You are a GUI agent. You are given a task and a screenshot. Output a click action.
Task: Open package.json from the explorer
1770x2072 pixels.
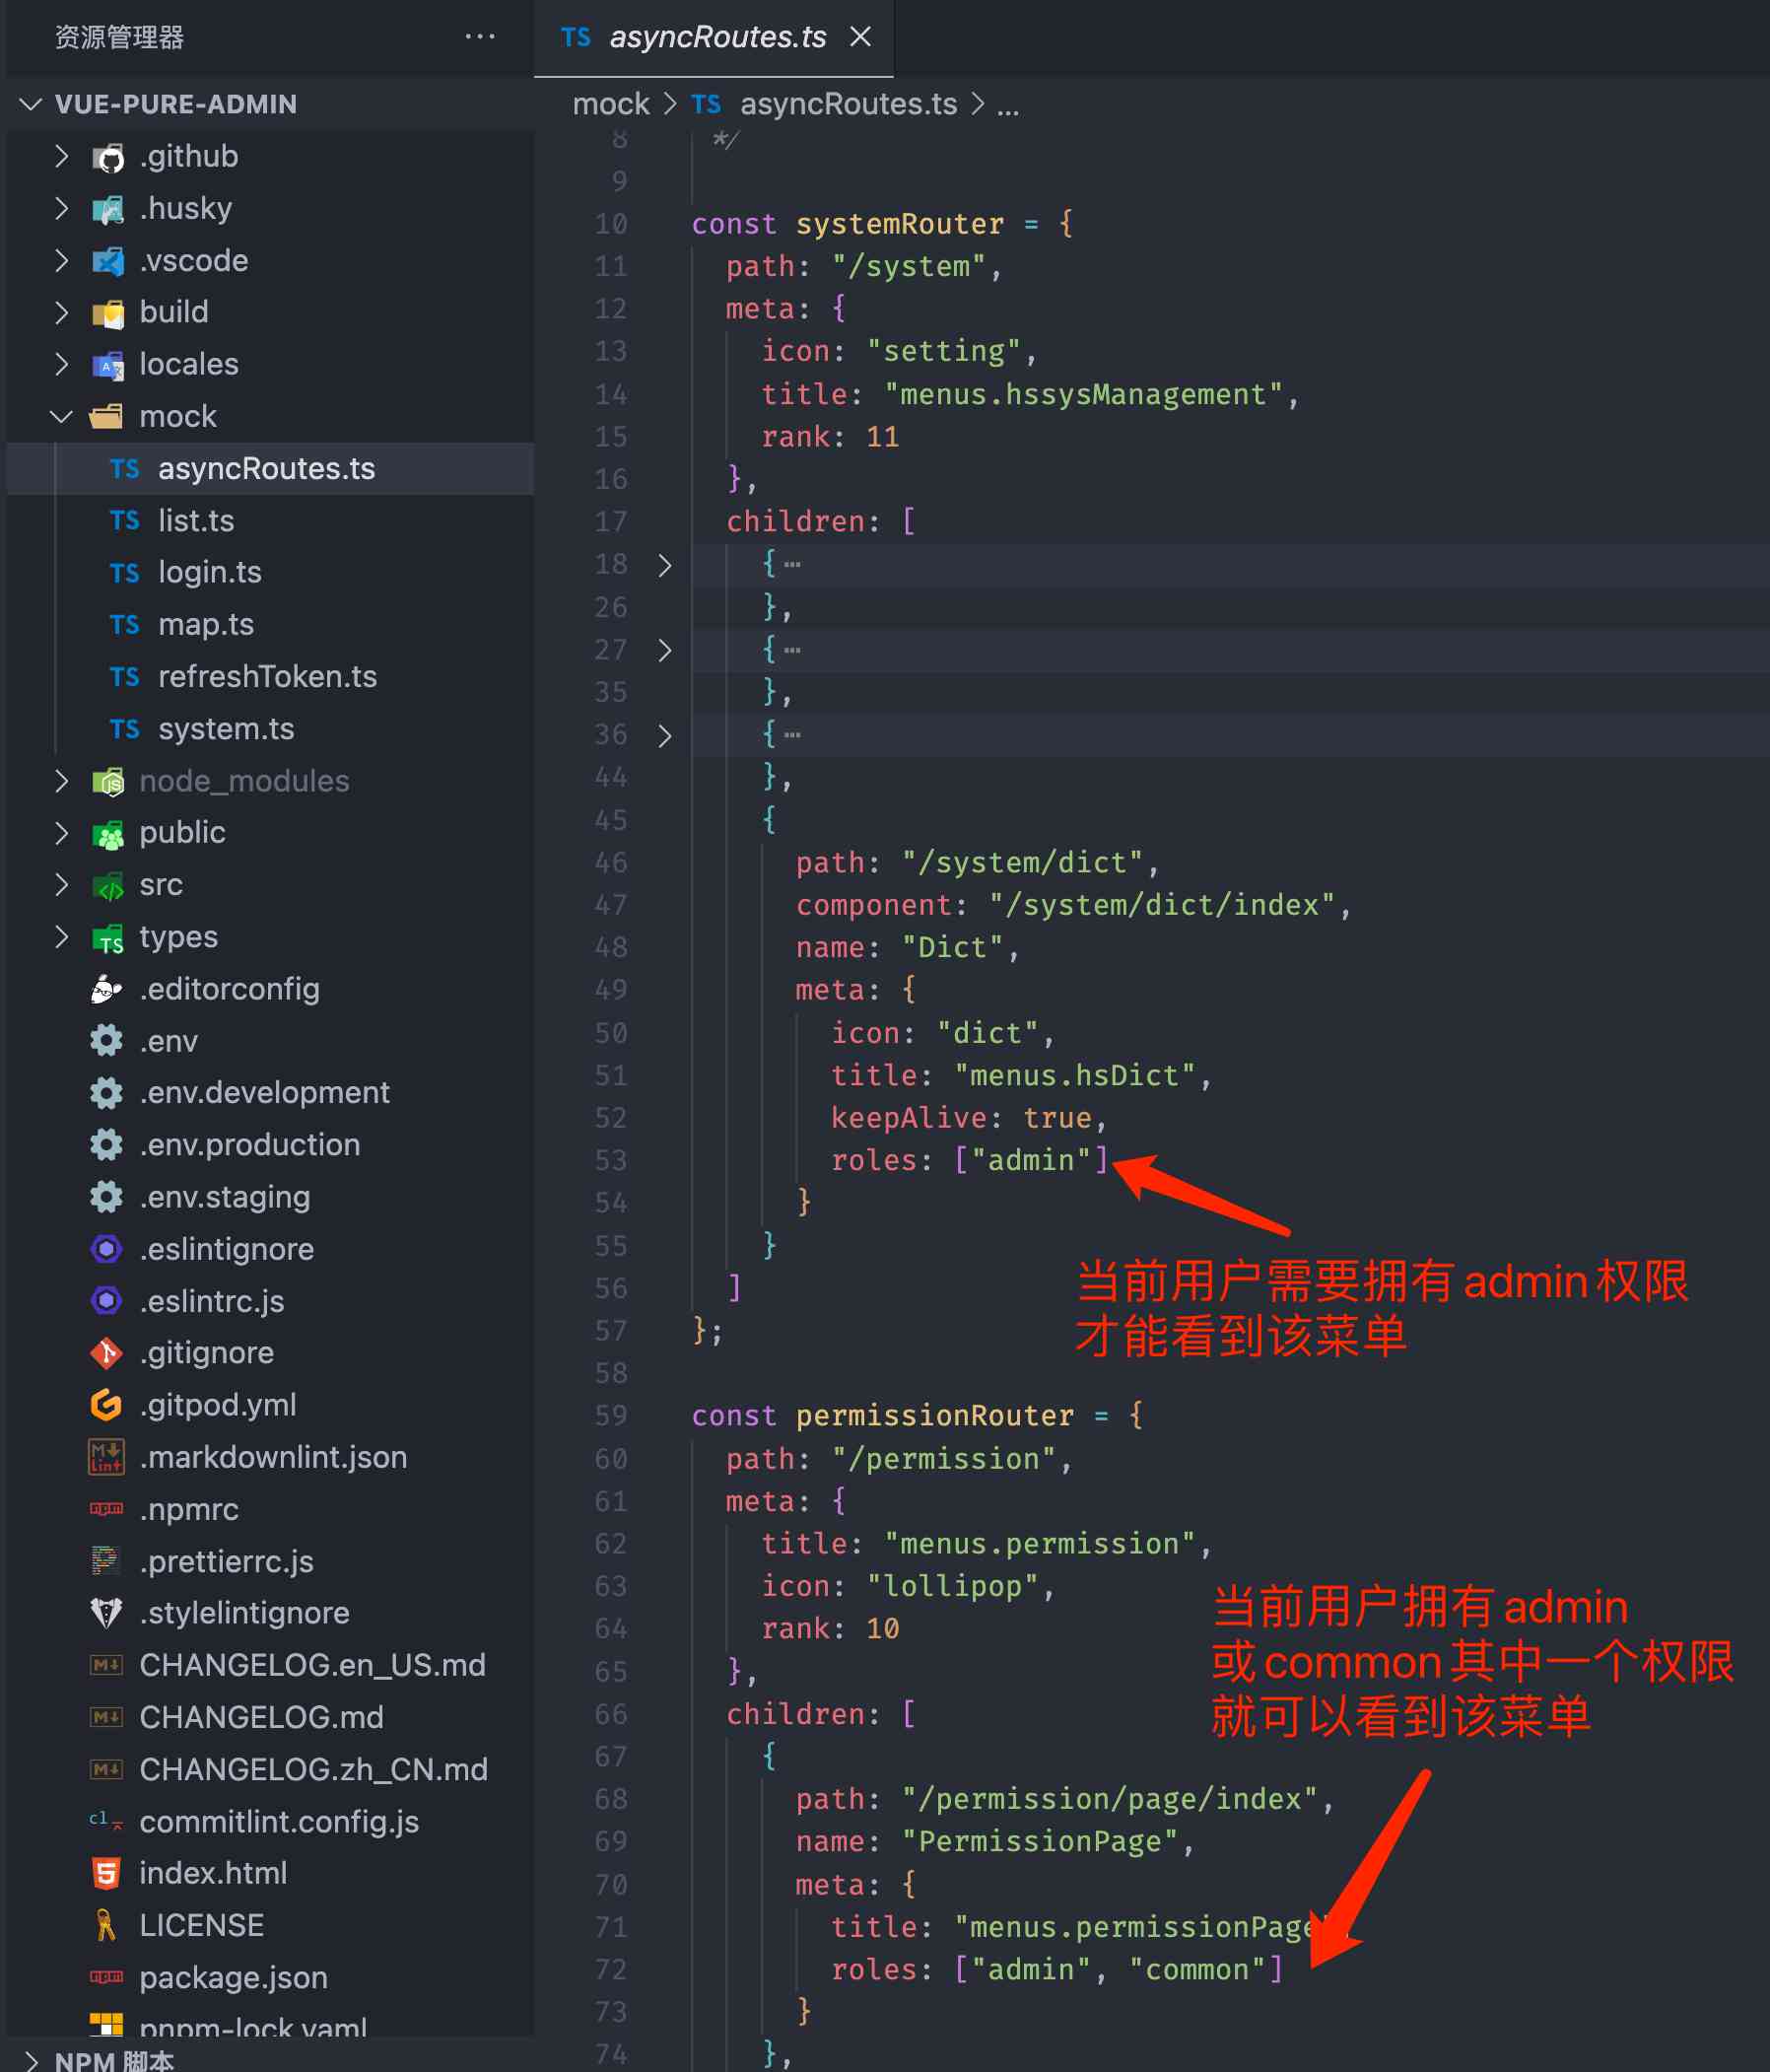tap(233, 1977)
